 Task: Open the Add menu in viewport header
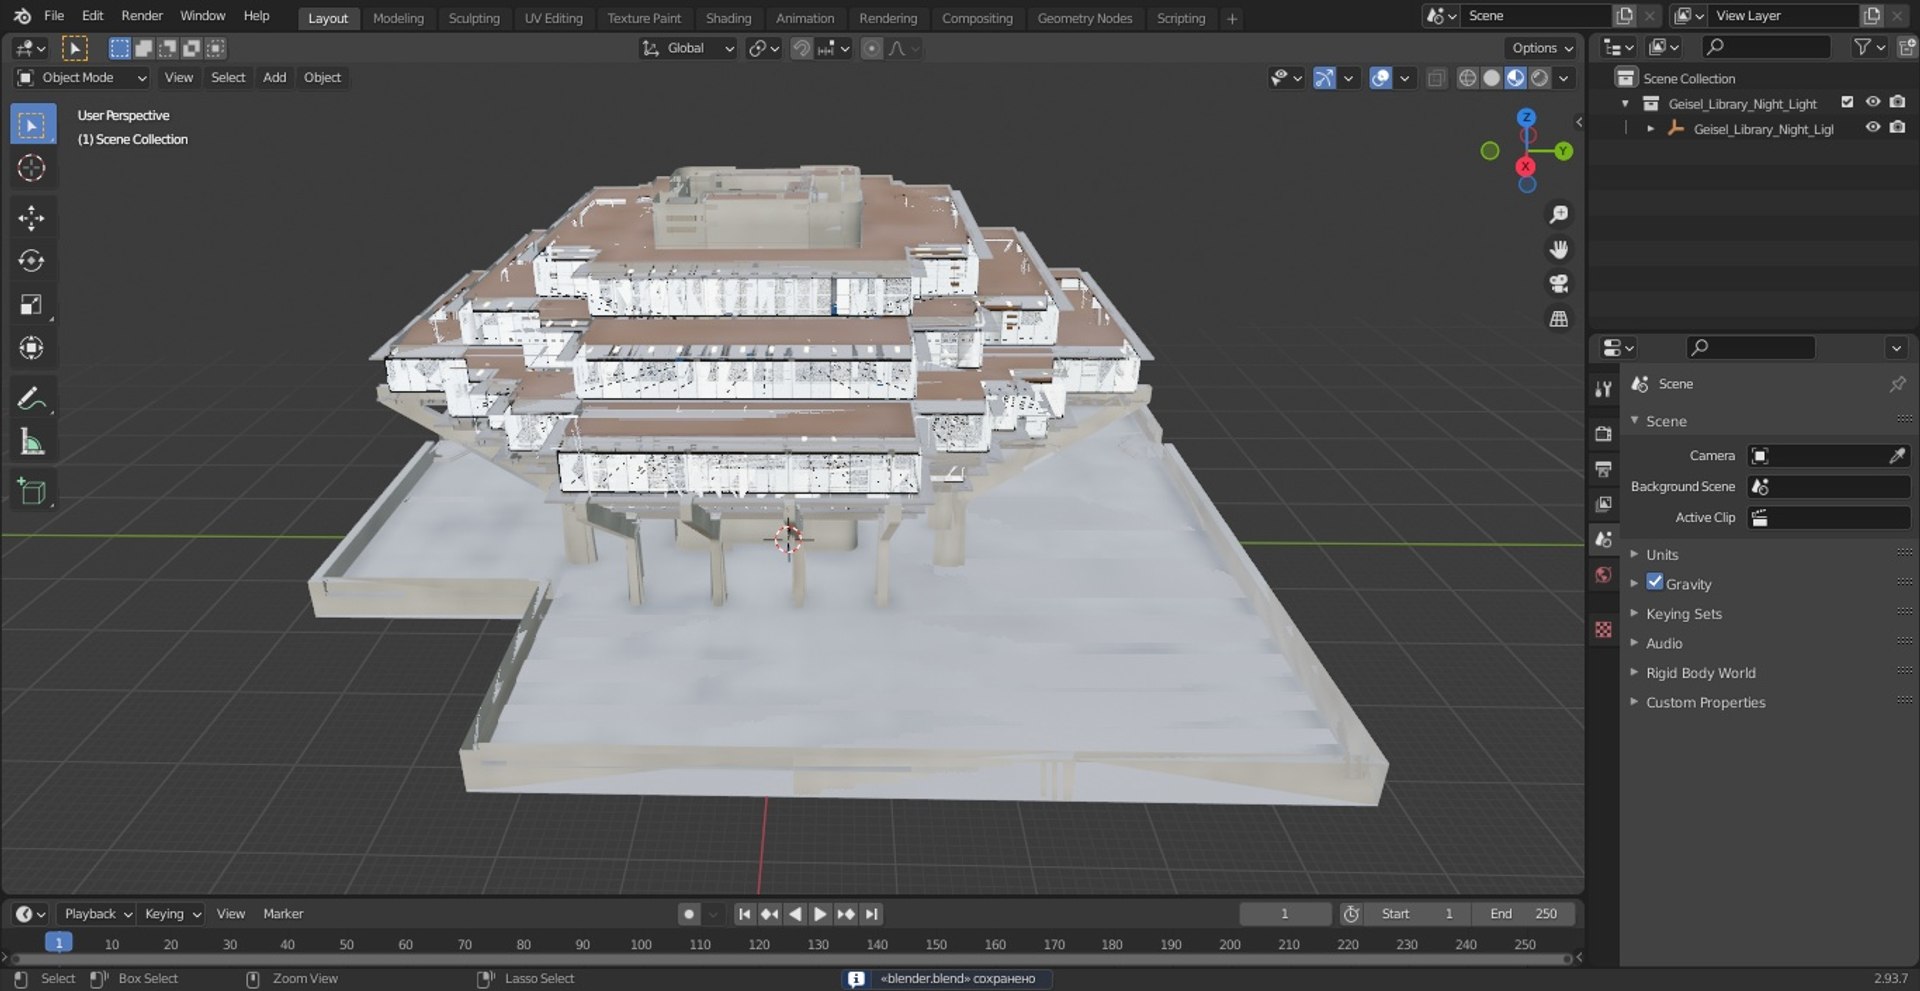pos(274,78)
